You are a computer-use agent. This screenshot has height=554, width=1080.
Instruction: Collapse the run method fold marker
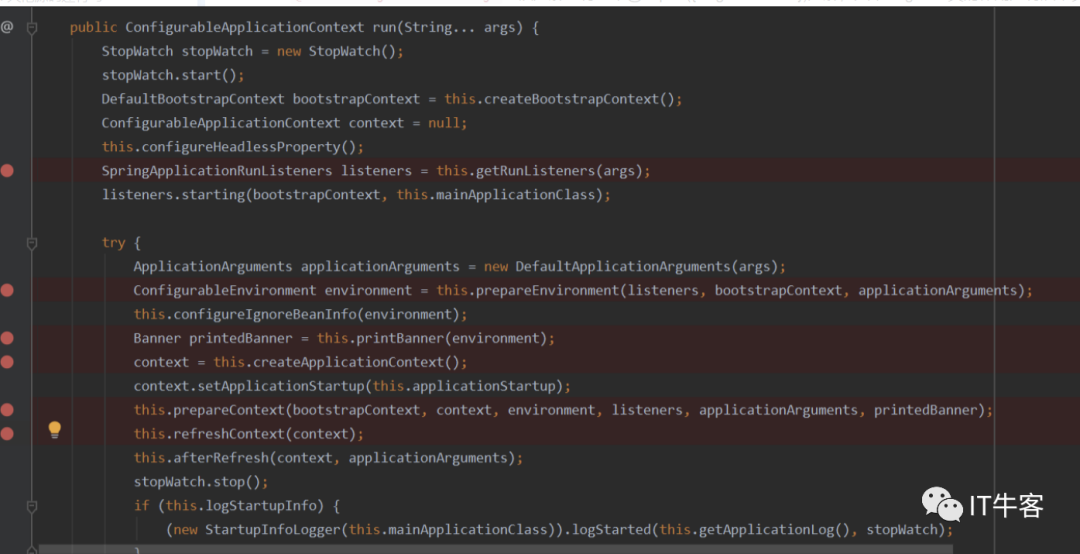pyautogui.click(x=32, y=28)
